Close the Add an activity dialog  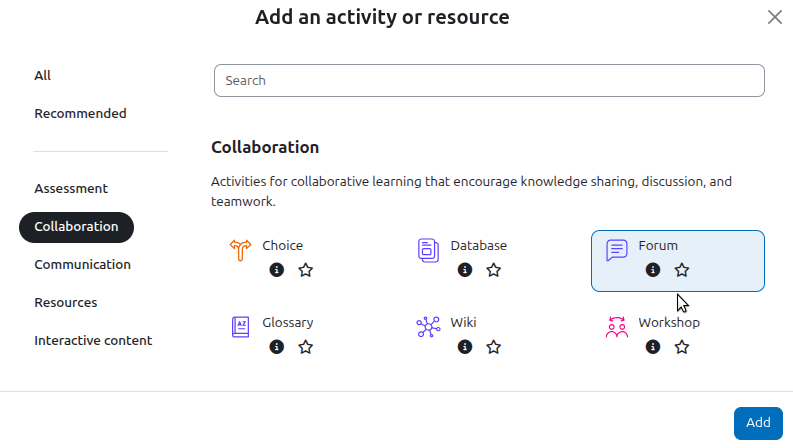[774, 17]
